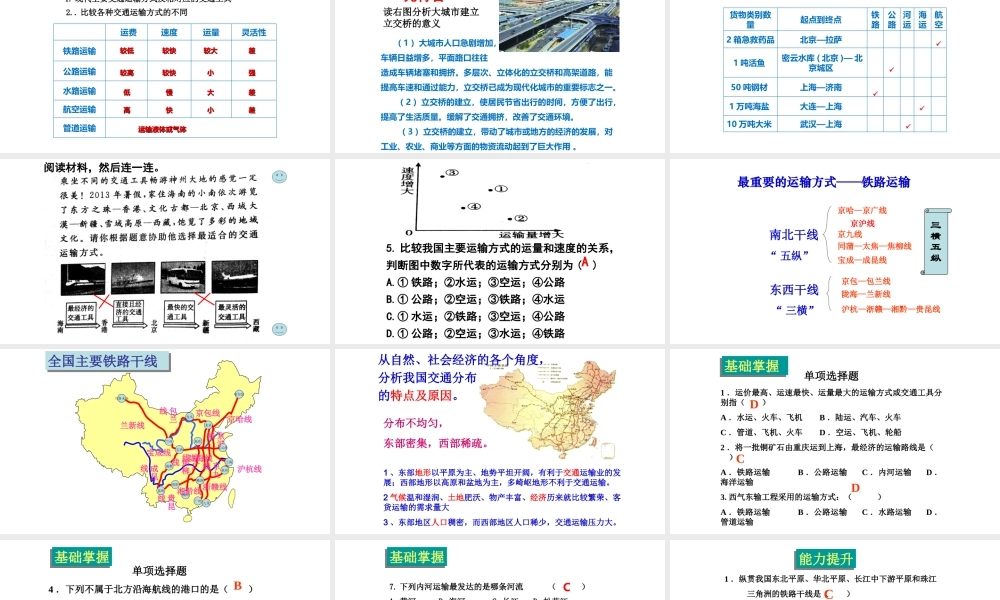1000x600 pixels.
Task: Click the 2箱急救药品 table cell
Action: click(x=750, y=40)
